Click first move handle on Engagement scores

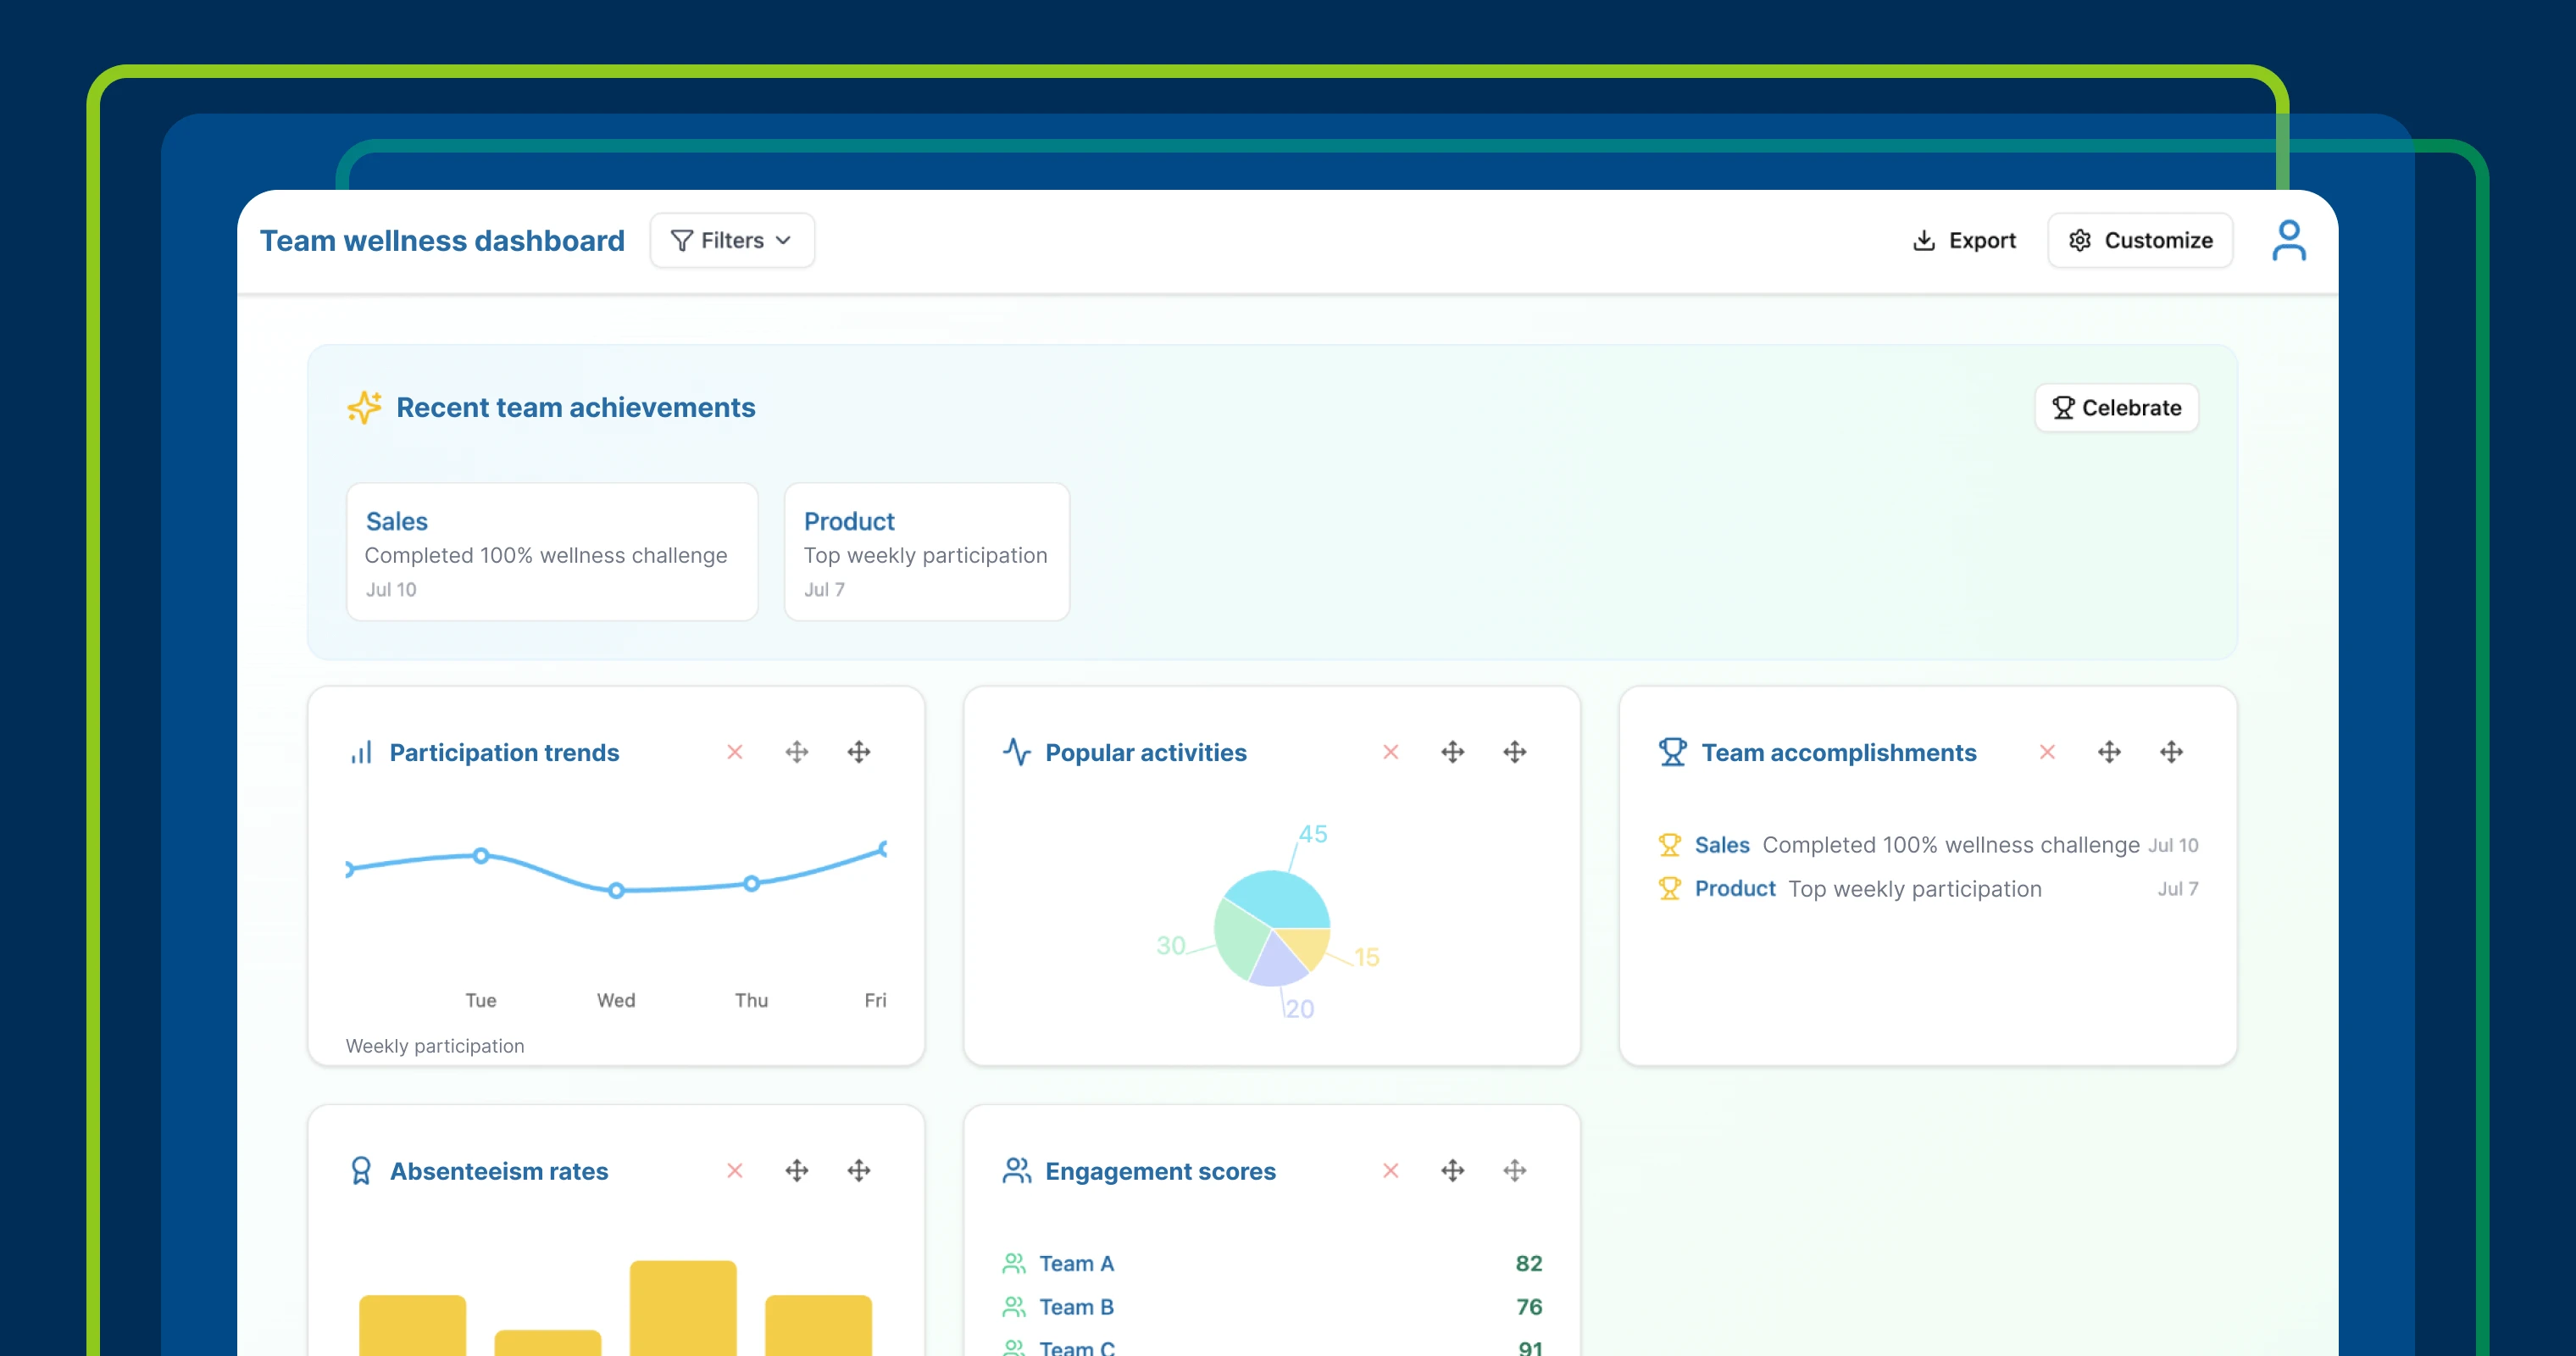(x=1453, y=1170)
